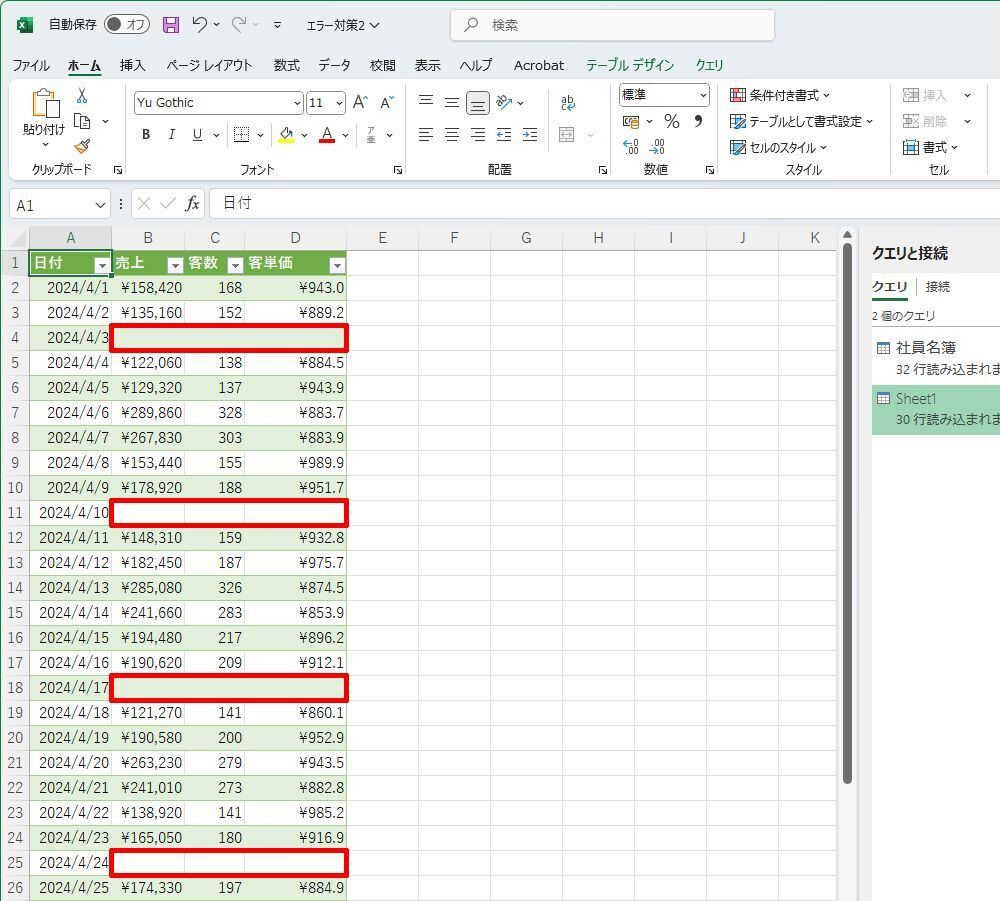Open 条件付き書式 conditional formatting menu
Screen dimensions: 1000x901
(779, 96)
